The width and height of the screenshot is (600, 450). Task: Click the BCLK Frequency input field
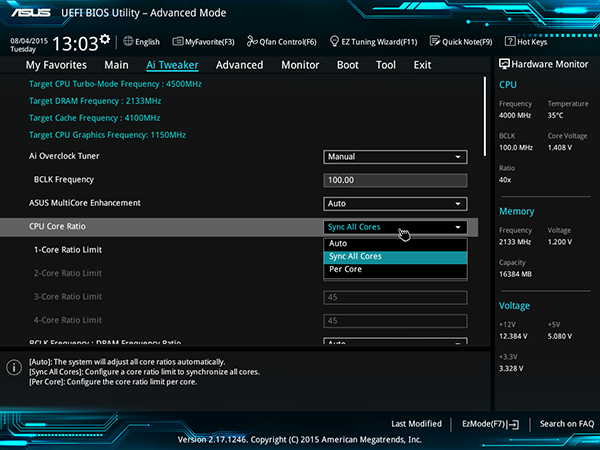(395, 180)
